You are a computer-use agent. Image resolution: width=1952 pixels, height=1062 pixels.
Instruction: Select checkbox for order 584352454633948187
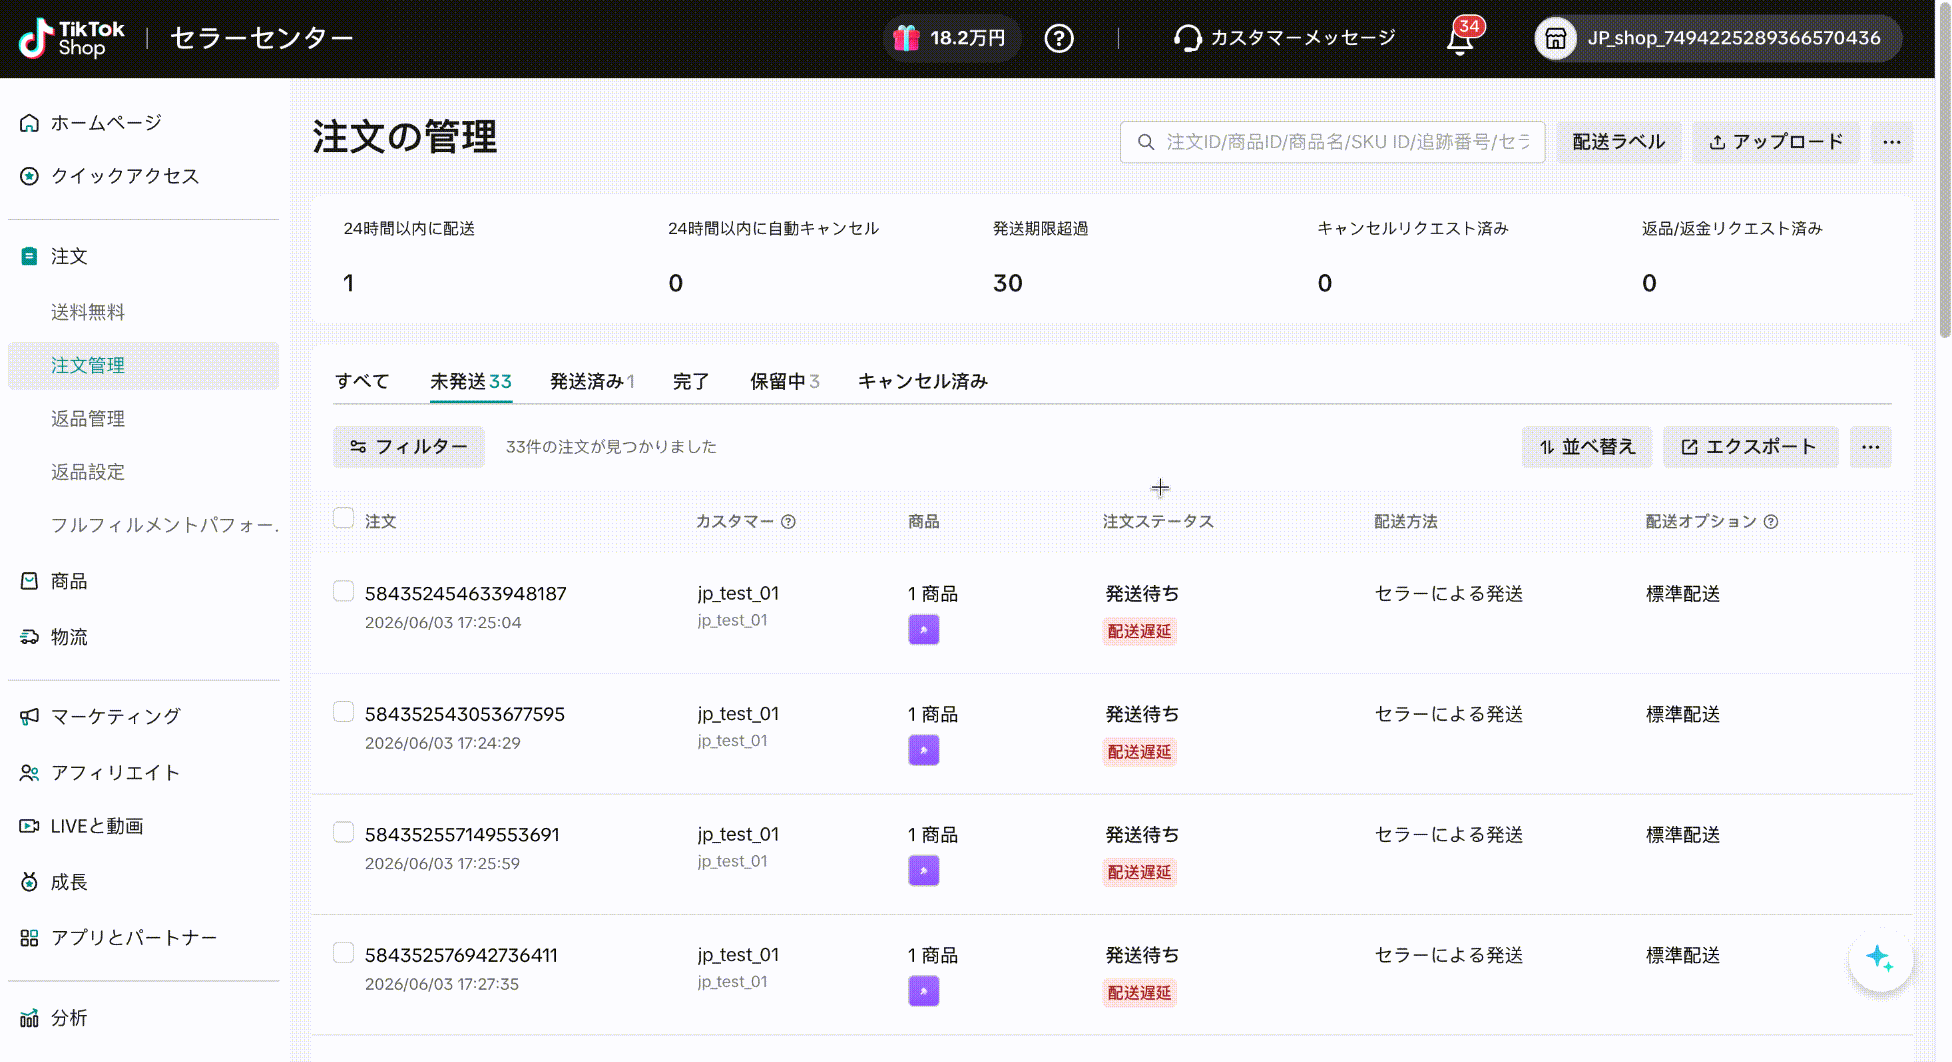coord(343,591)
